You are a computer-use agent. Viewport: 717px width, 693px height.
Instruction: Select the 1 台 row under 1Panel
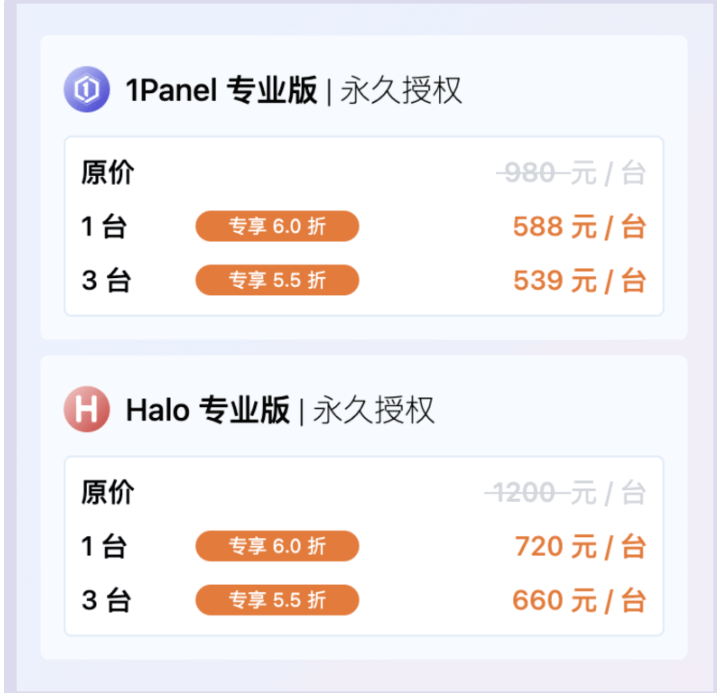[x=364, y=226]
